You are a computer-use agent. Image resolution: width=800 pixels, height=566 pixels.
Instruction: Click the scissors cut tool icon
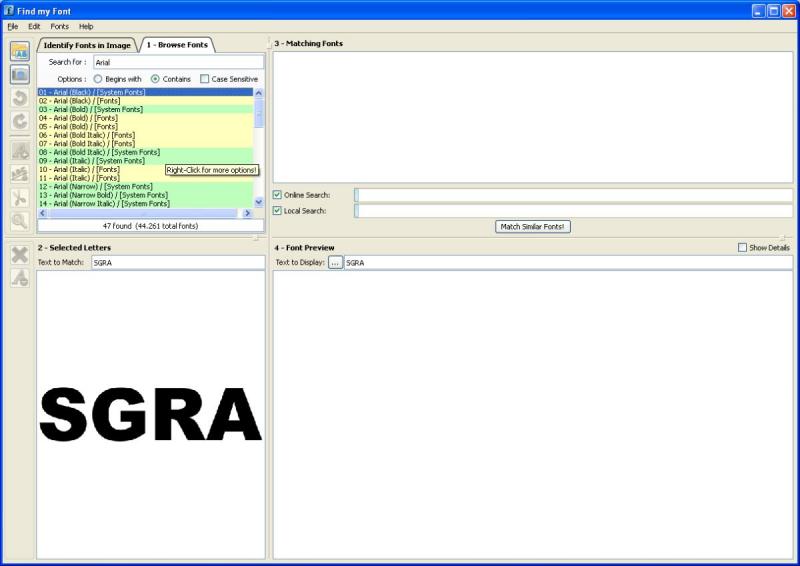point(20,198)
